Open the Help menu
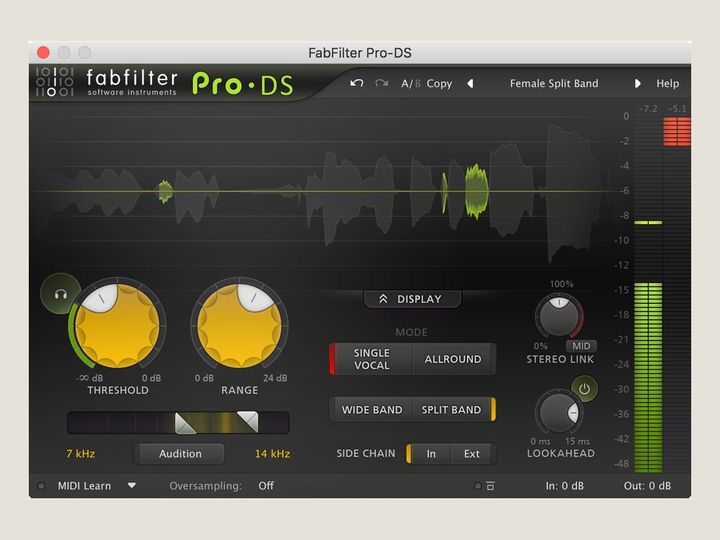 (667, 84)
